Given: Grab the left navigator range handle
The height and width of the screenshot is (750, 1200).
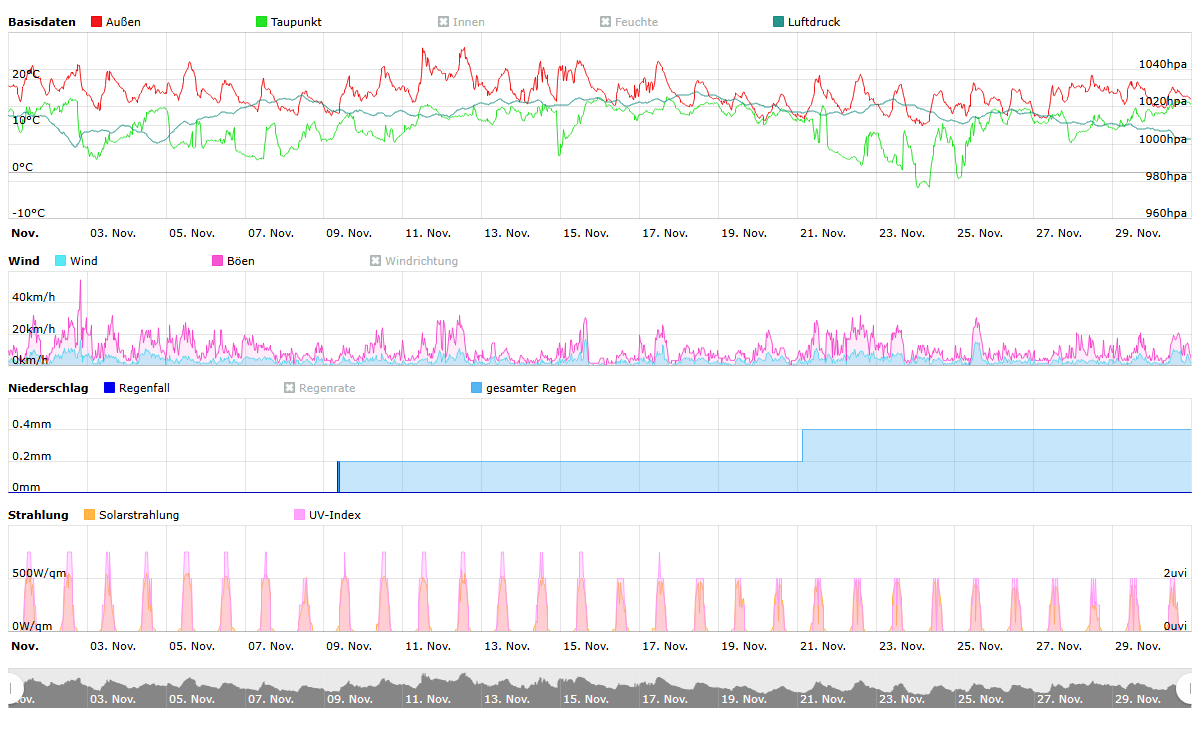Looking at the screenshot, I should [x=13, y=689].
